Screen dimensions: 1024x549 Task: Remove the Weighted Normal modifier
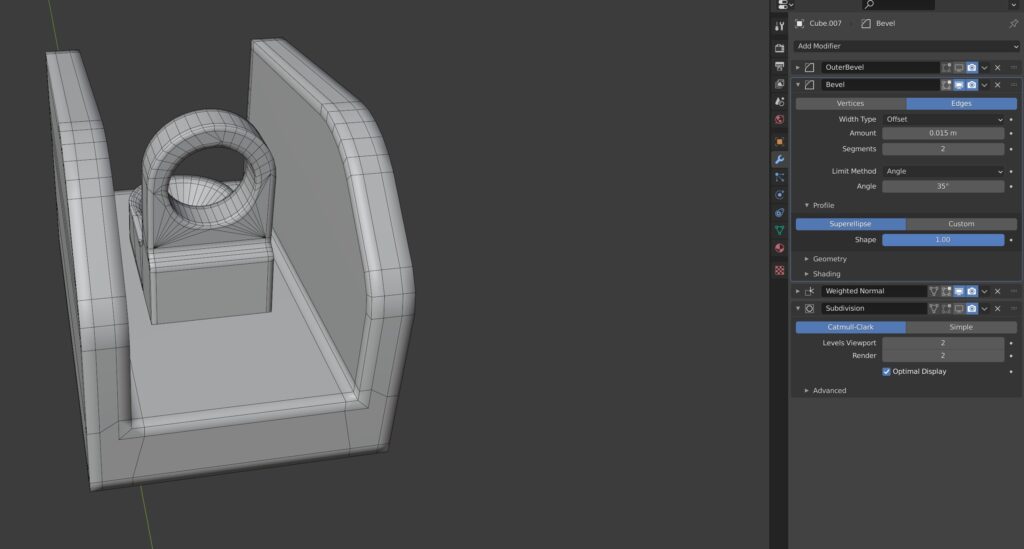(x=997, y=291)
